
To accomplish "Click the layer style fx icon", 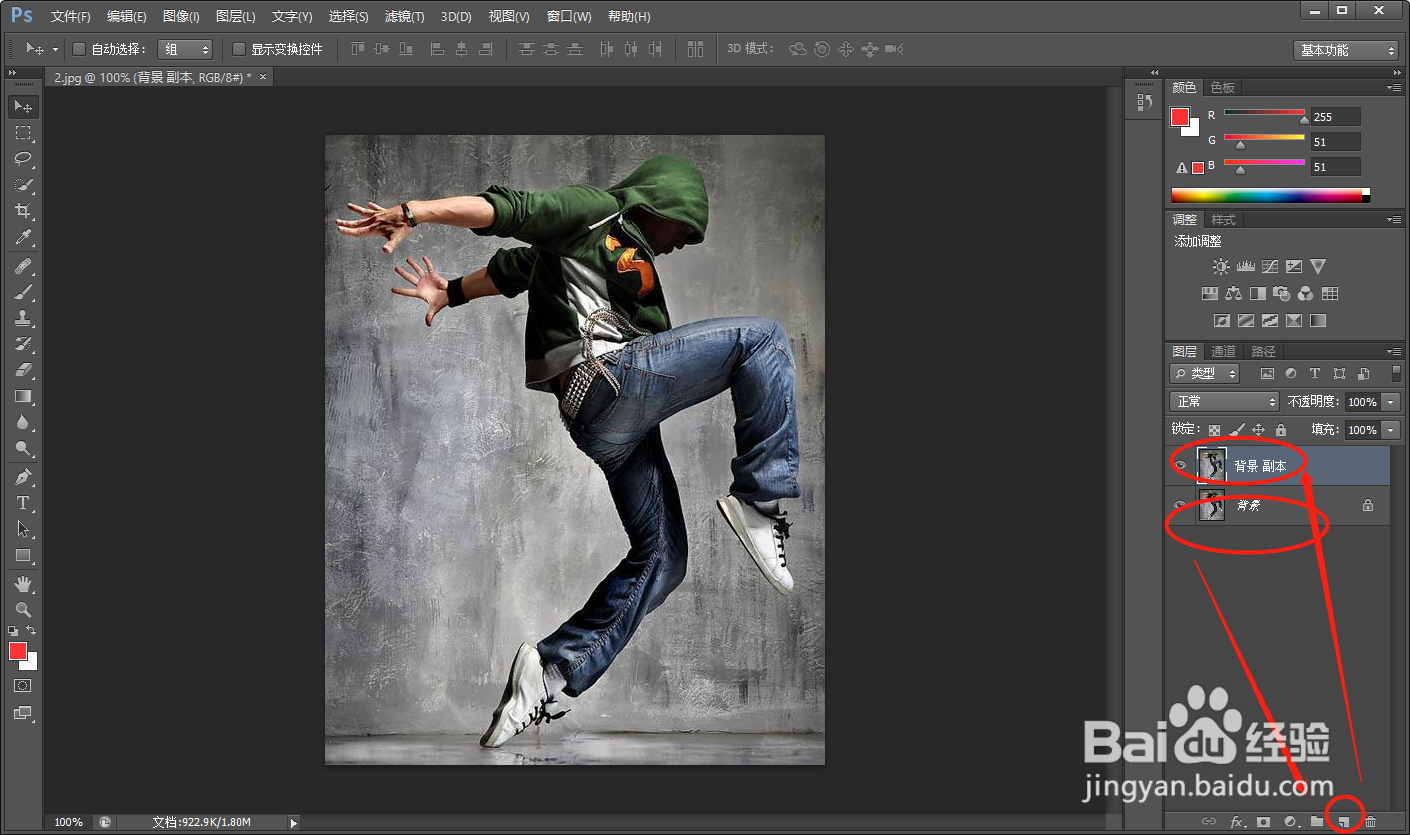I will click(x=1236, y=822).
